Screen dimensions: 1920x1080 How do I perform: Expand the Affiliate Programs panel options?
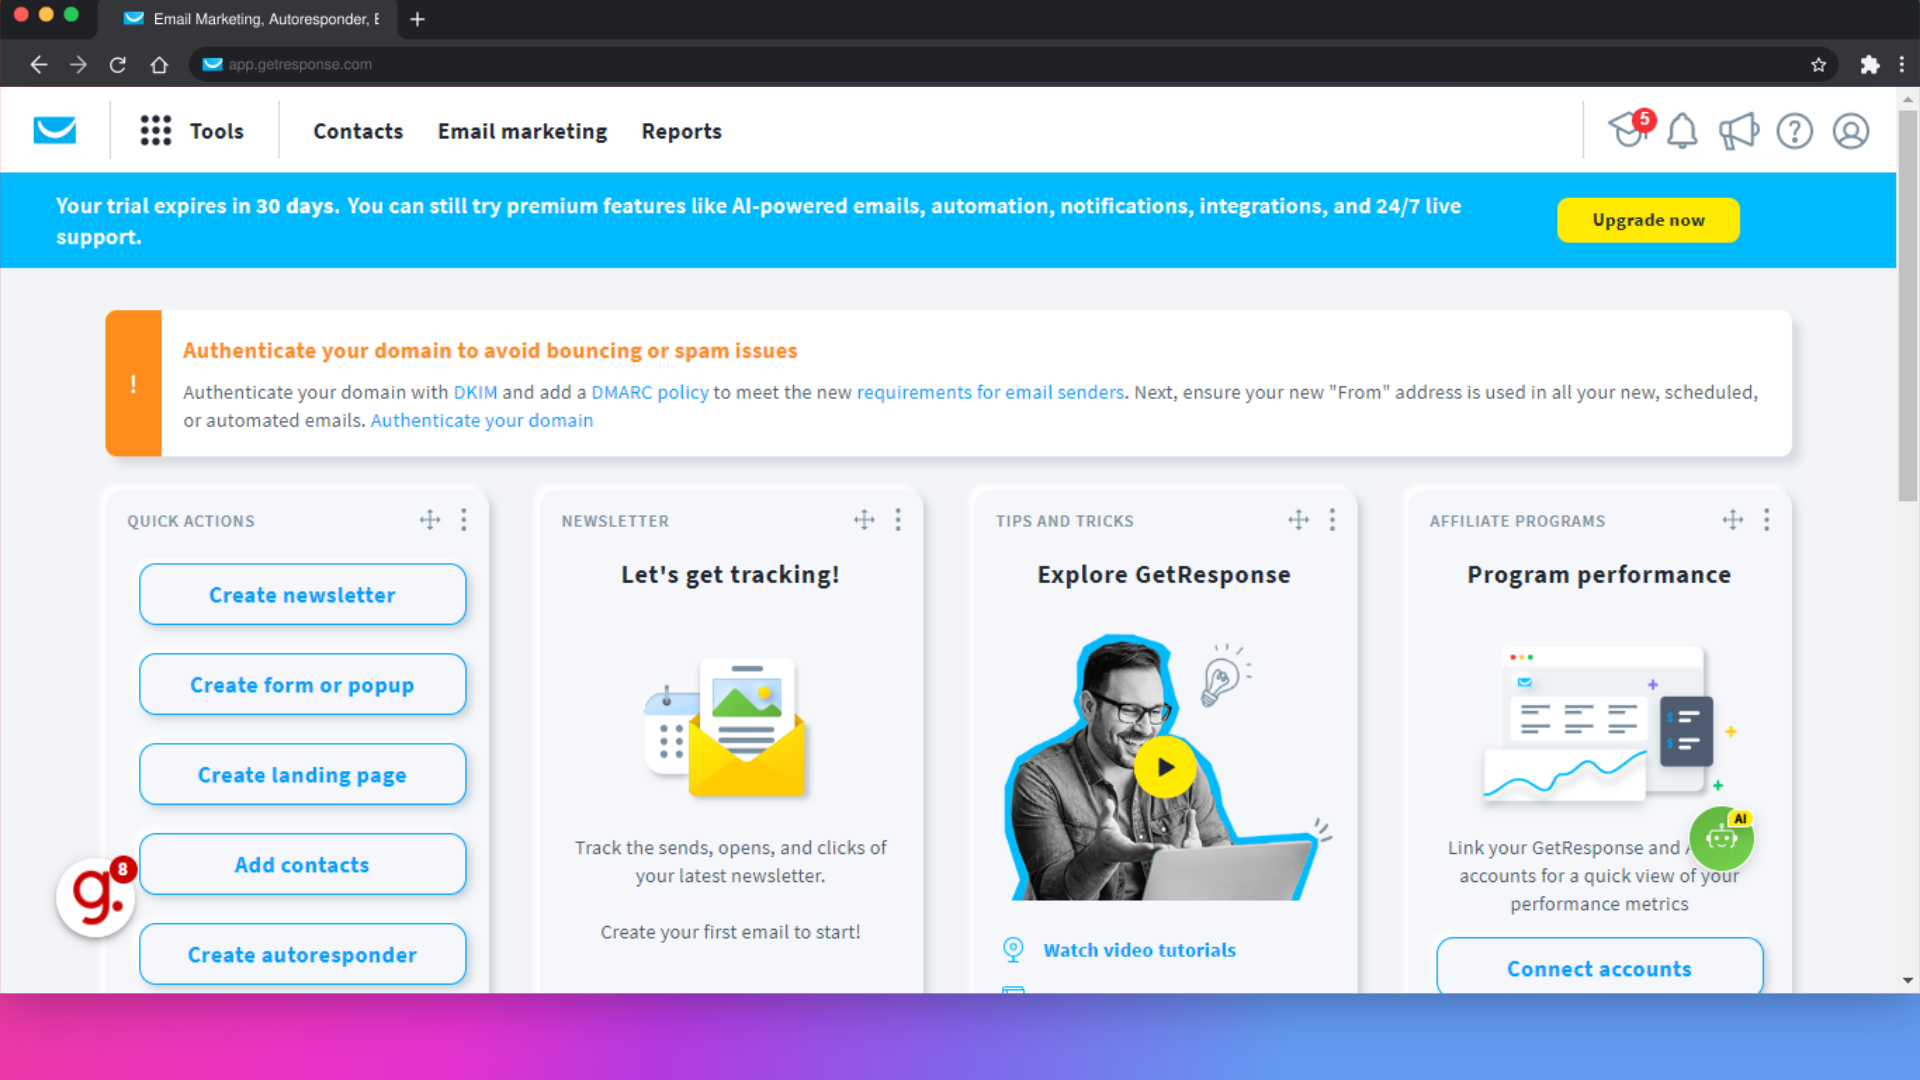1768,520
